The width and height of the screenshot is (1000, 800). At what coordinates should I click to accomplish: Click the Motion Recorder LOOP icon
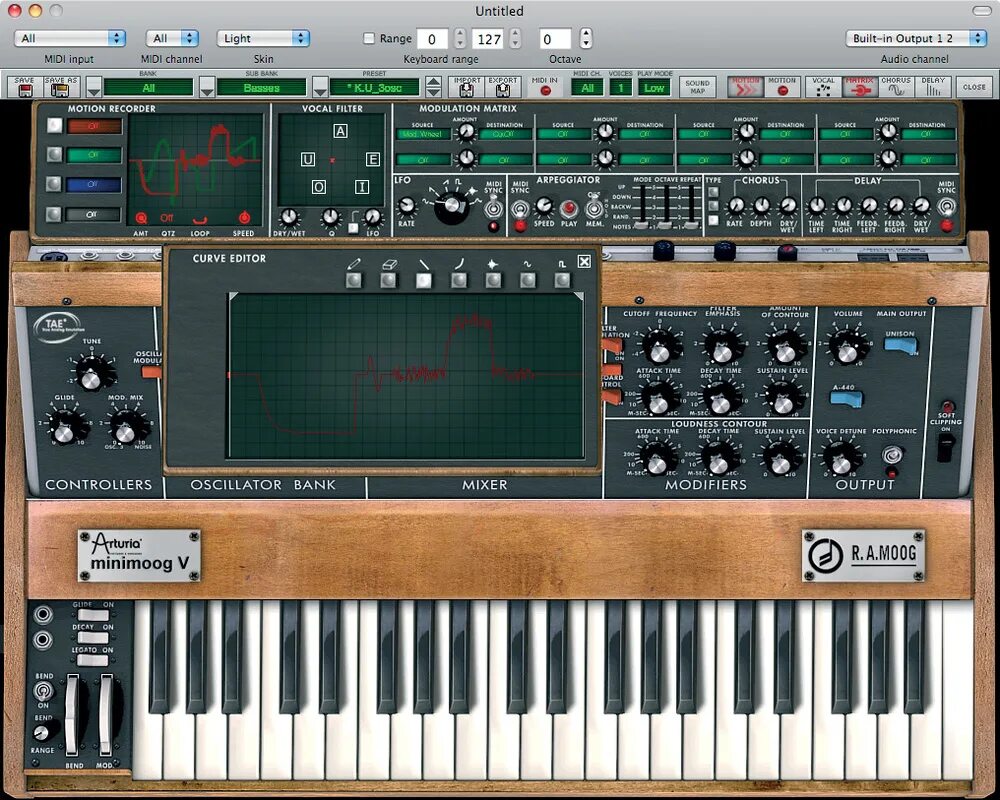click(x=200, y=220)
